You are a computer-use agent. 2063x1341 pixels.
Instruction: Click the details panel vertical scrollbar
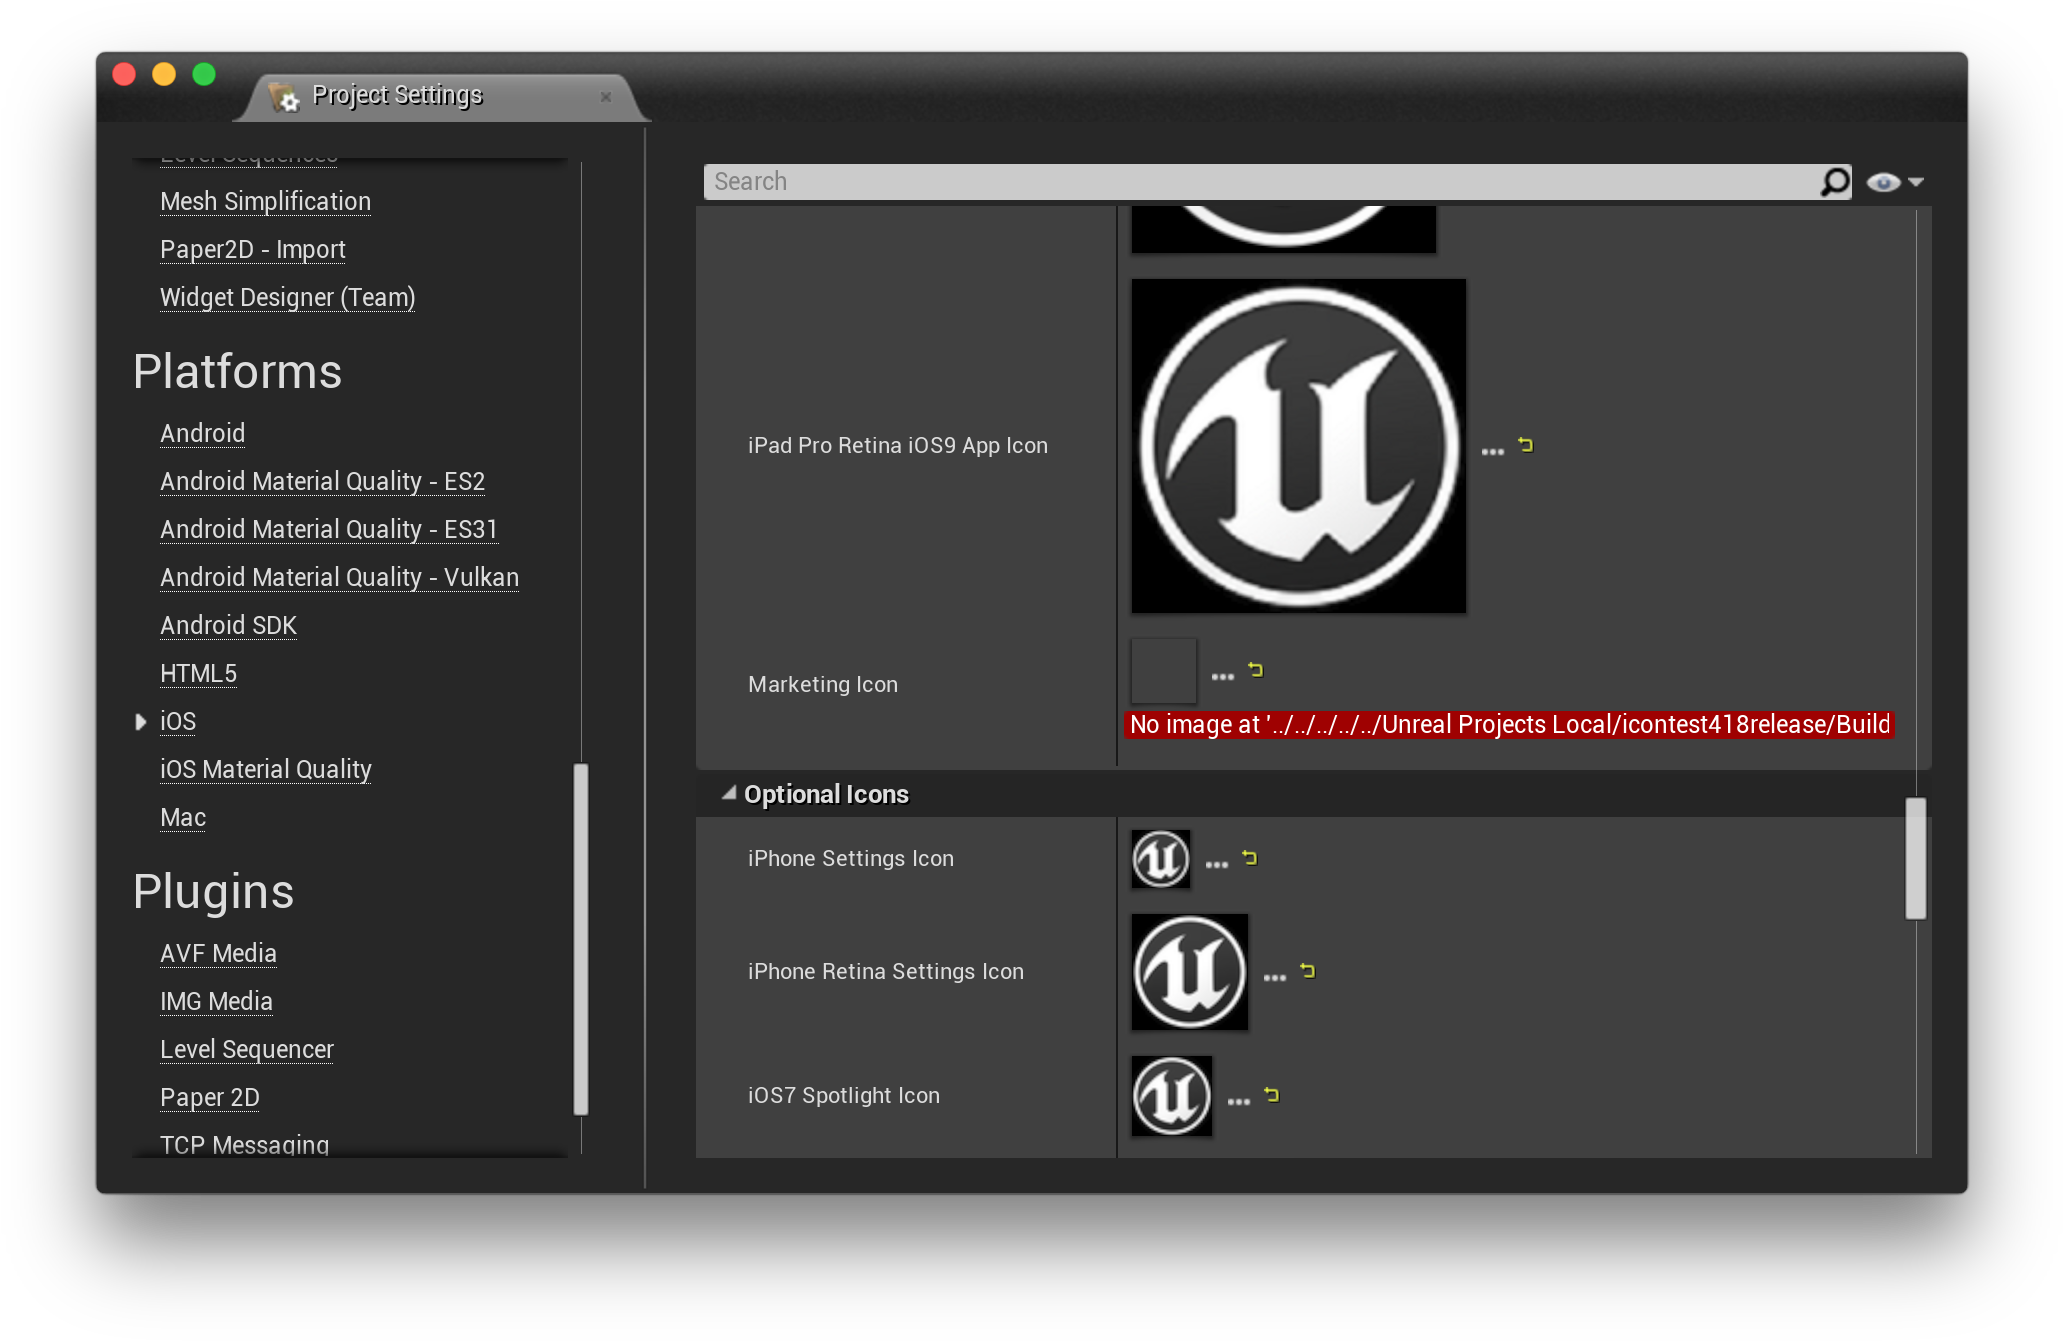(1915, 858)
